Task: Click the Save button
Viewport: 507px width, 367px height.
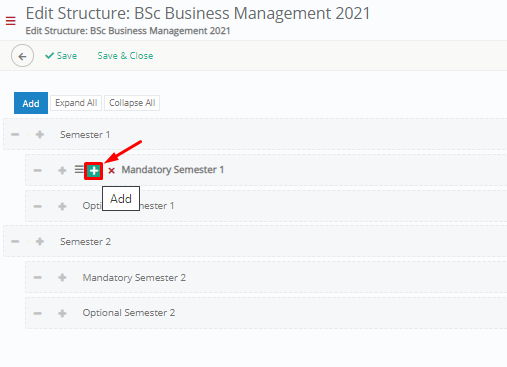Action: (61, 56)
